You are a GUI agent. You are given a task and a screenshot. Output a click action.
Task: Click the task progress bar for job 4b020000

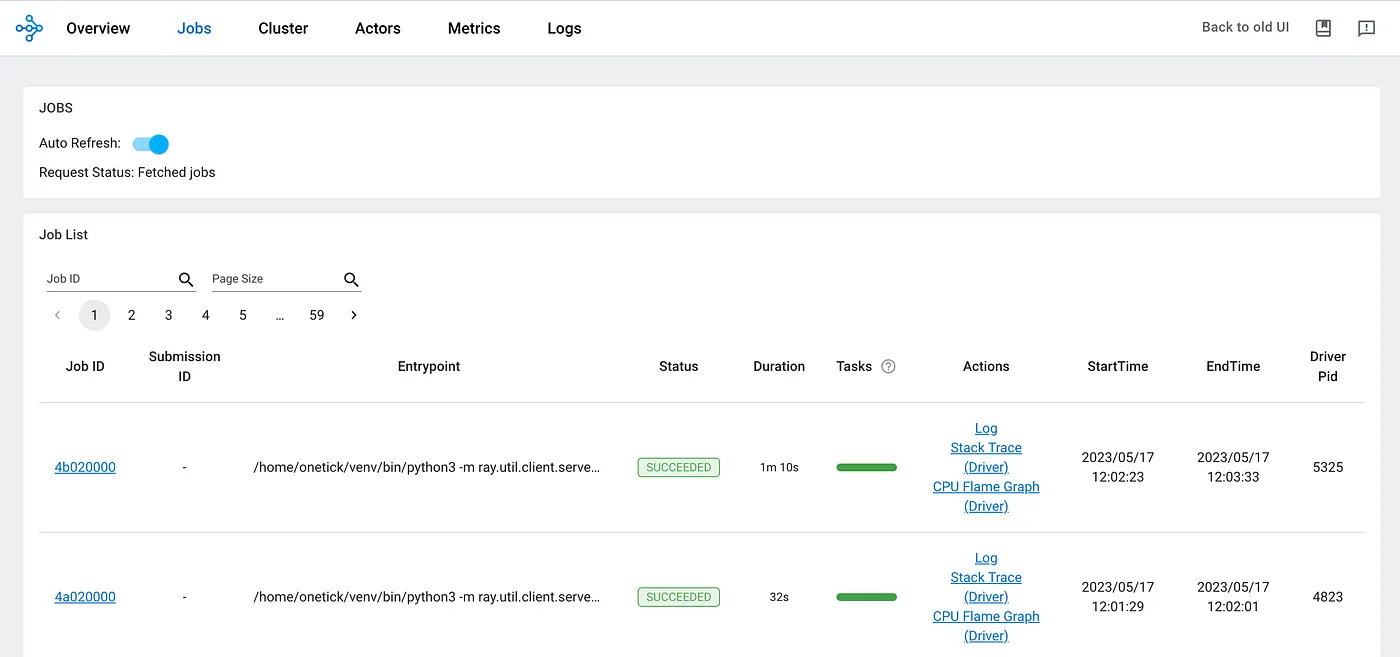click(x=866, y=467)
